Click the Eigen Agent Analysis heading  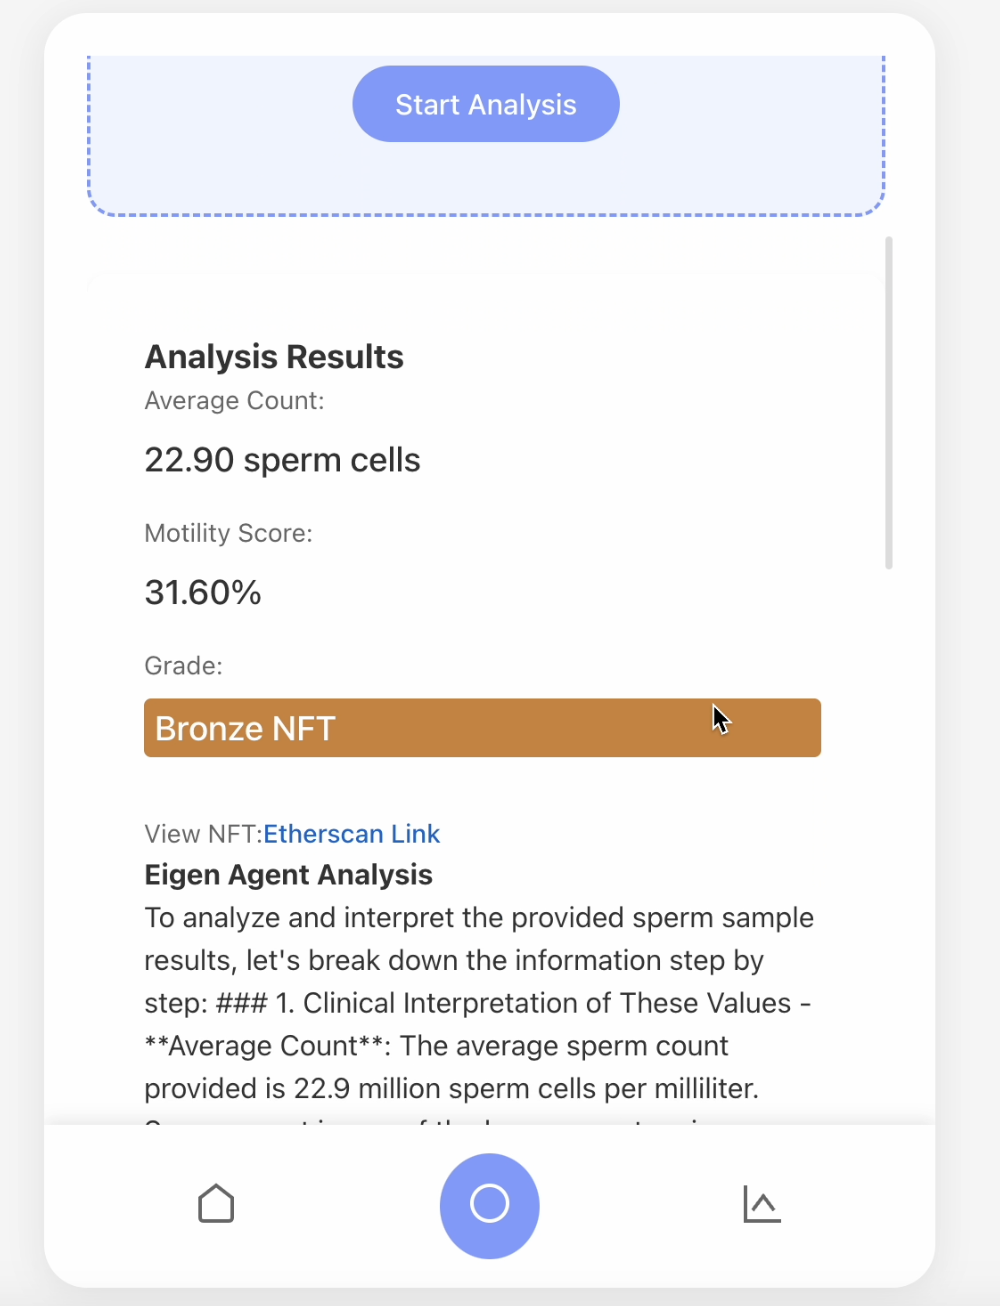click(x=288, y=875)
